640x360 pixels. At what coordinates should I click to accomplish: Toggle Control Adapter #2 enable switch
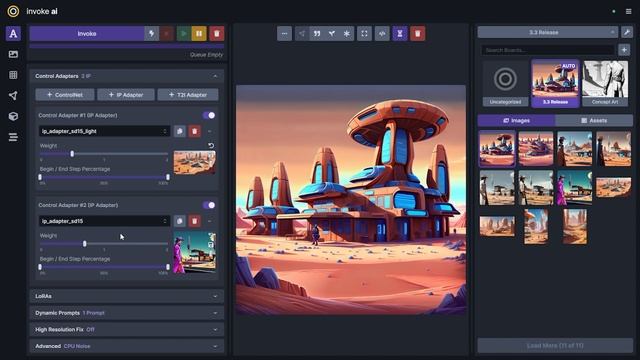209,205
